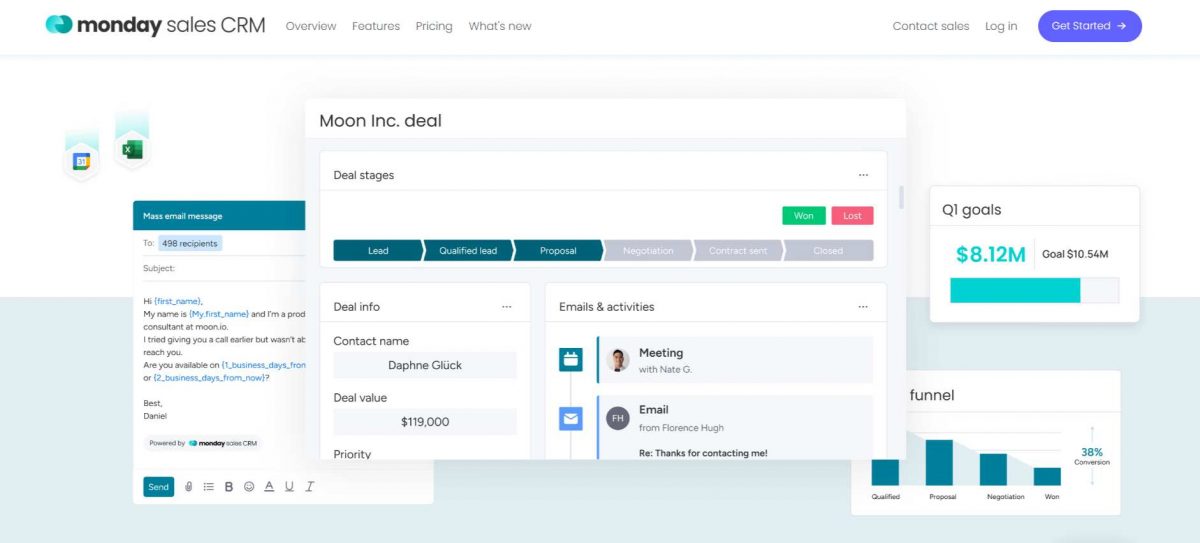Screen dimensions: 1200x543
Task: Click the text color icon
Action: pyautogui.click(x=269, y=487)
